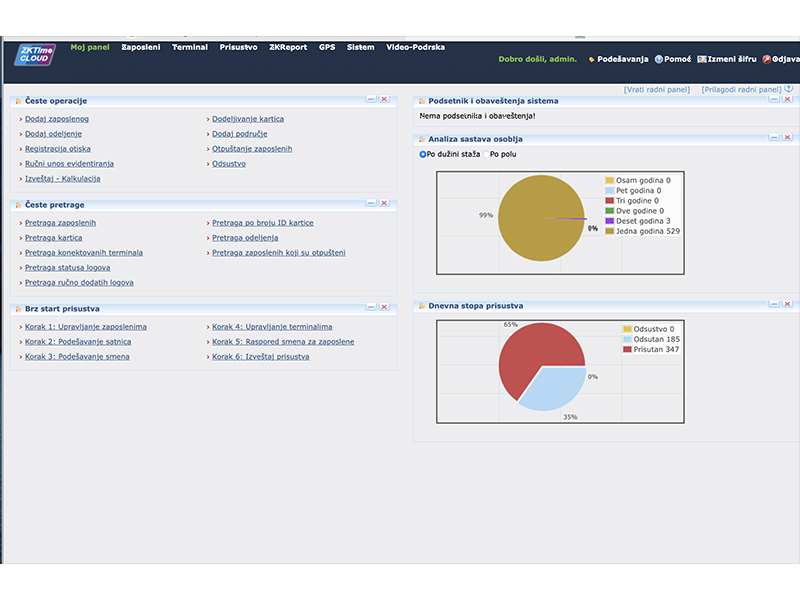This screenshot has width=800, height=600.
Task: Close the Podsetnik i obaveštenja sistema panel
Action: (787, 100)
